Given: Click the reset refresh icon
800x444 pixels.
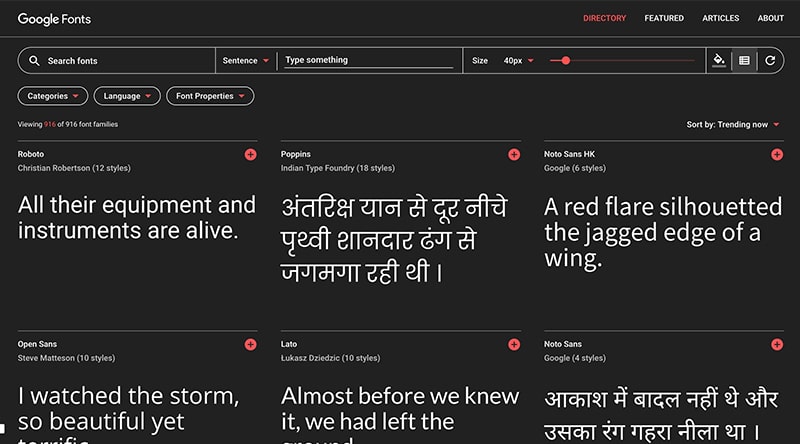Looking at the screenshot, I should (x=770, y=61).
